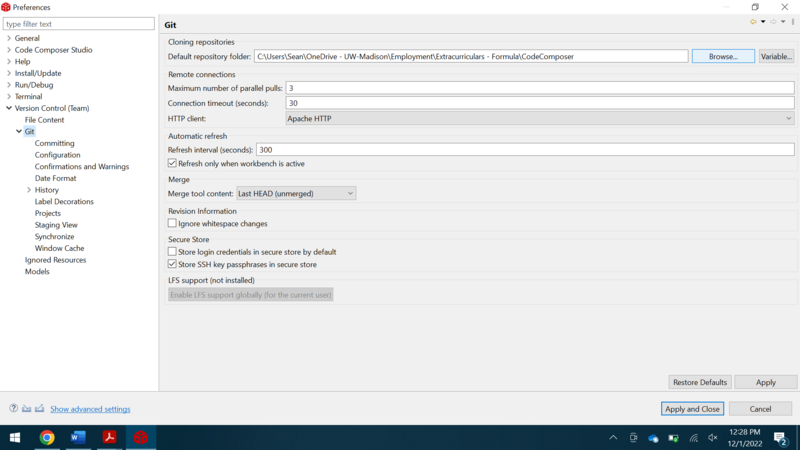The height and width of the screenshot is (450, 800).
Task: Open the Models preferences page
Action: 37,272
